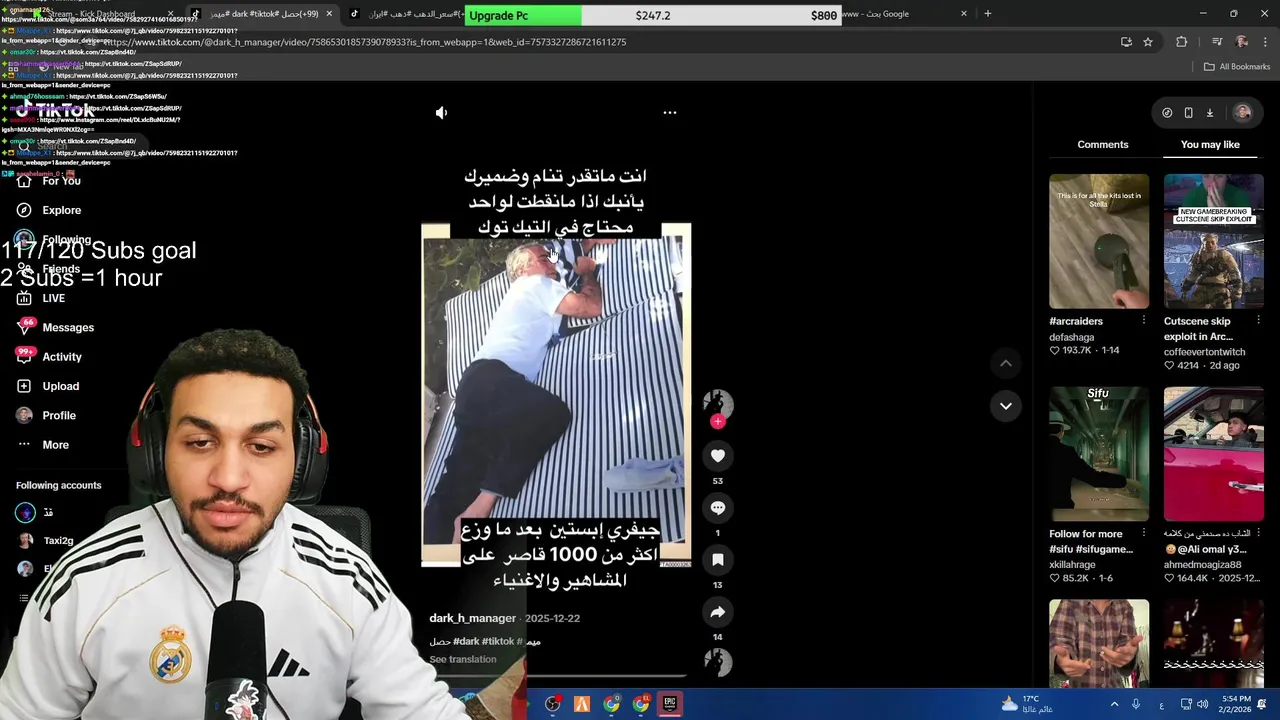
Task: Click See translation under the caption
Action: [463, 659]
